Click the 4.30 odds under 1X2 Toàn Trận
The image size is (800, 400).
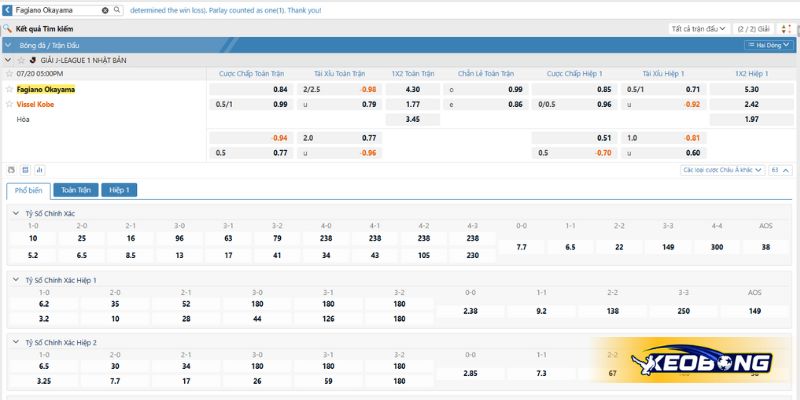(x=413, y=89)
